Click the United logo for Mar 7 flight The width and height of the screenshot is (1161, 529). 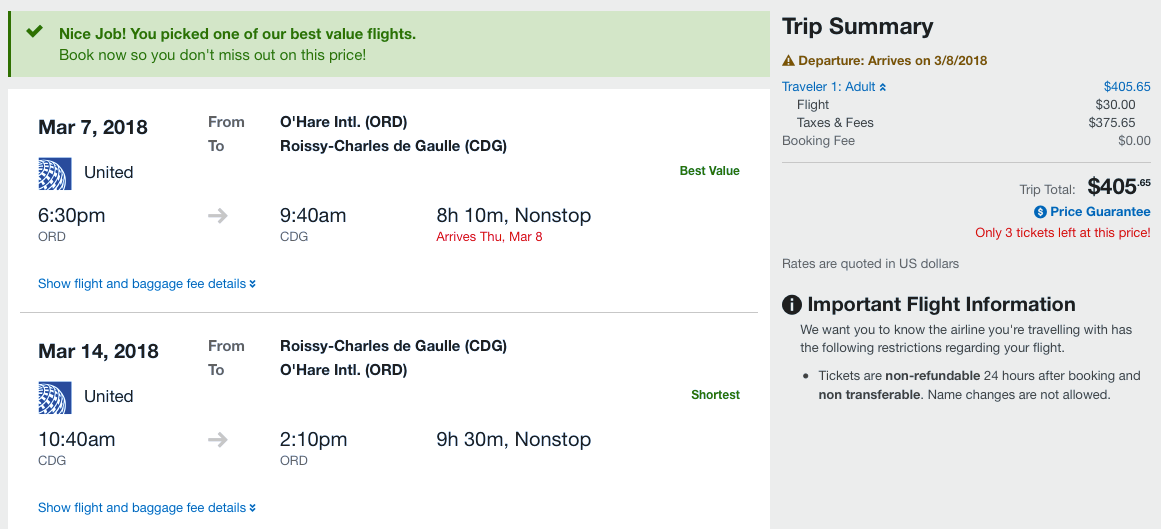click(54, 173)
